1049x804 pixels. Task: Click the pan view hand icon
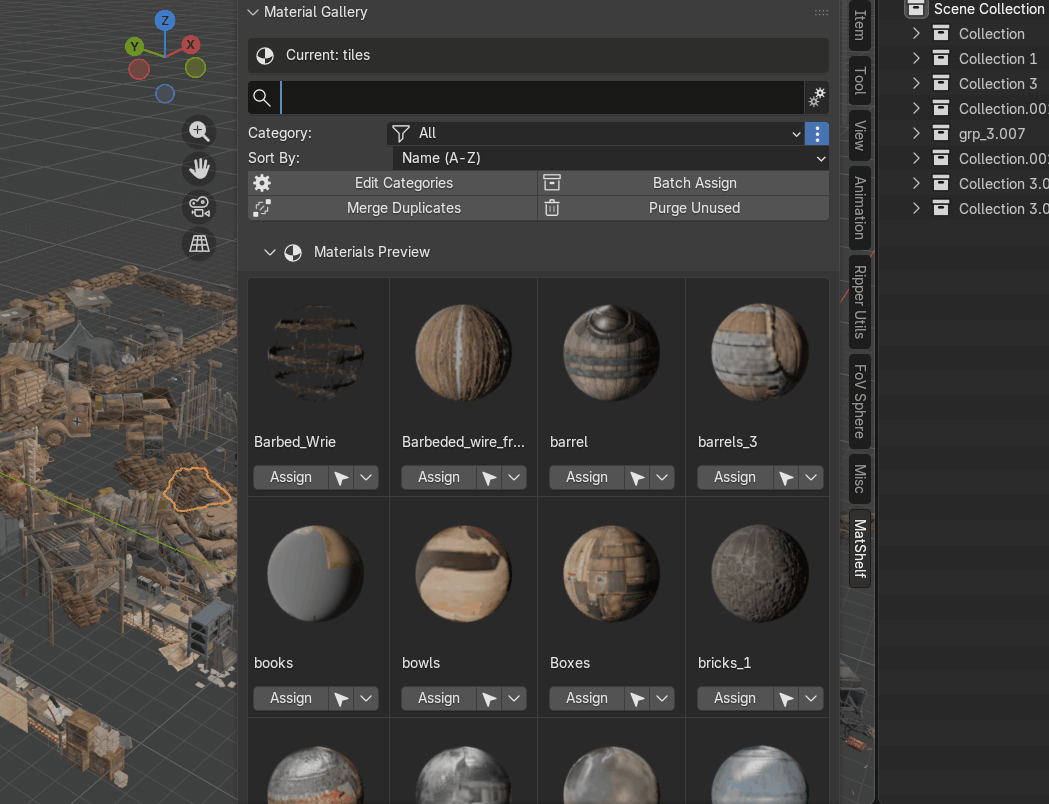[x=199, y=169]
